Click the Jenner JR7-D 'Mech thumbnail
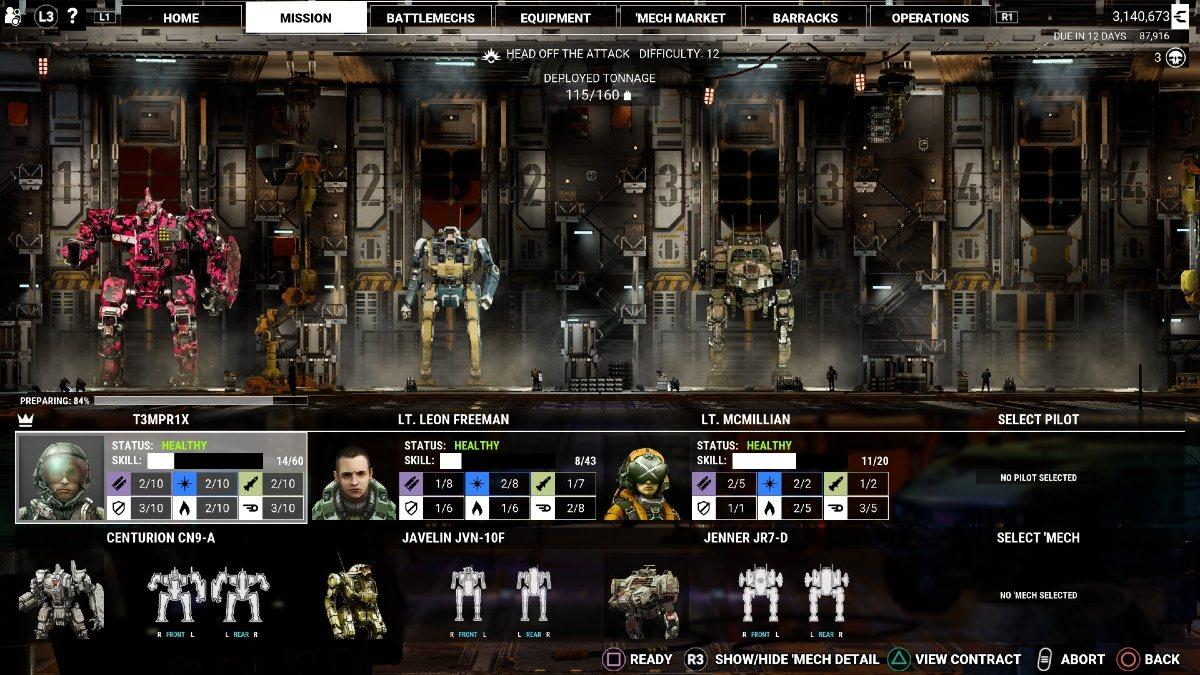 (646, 598)
